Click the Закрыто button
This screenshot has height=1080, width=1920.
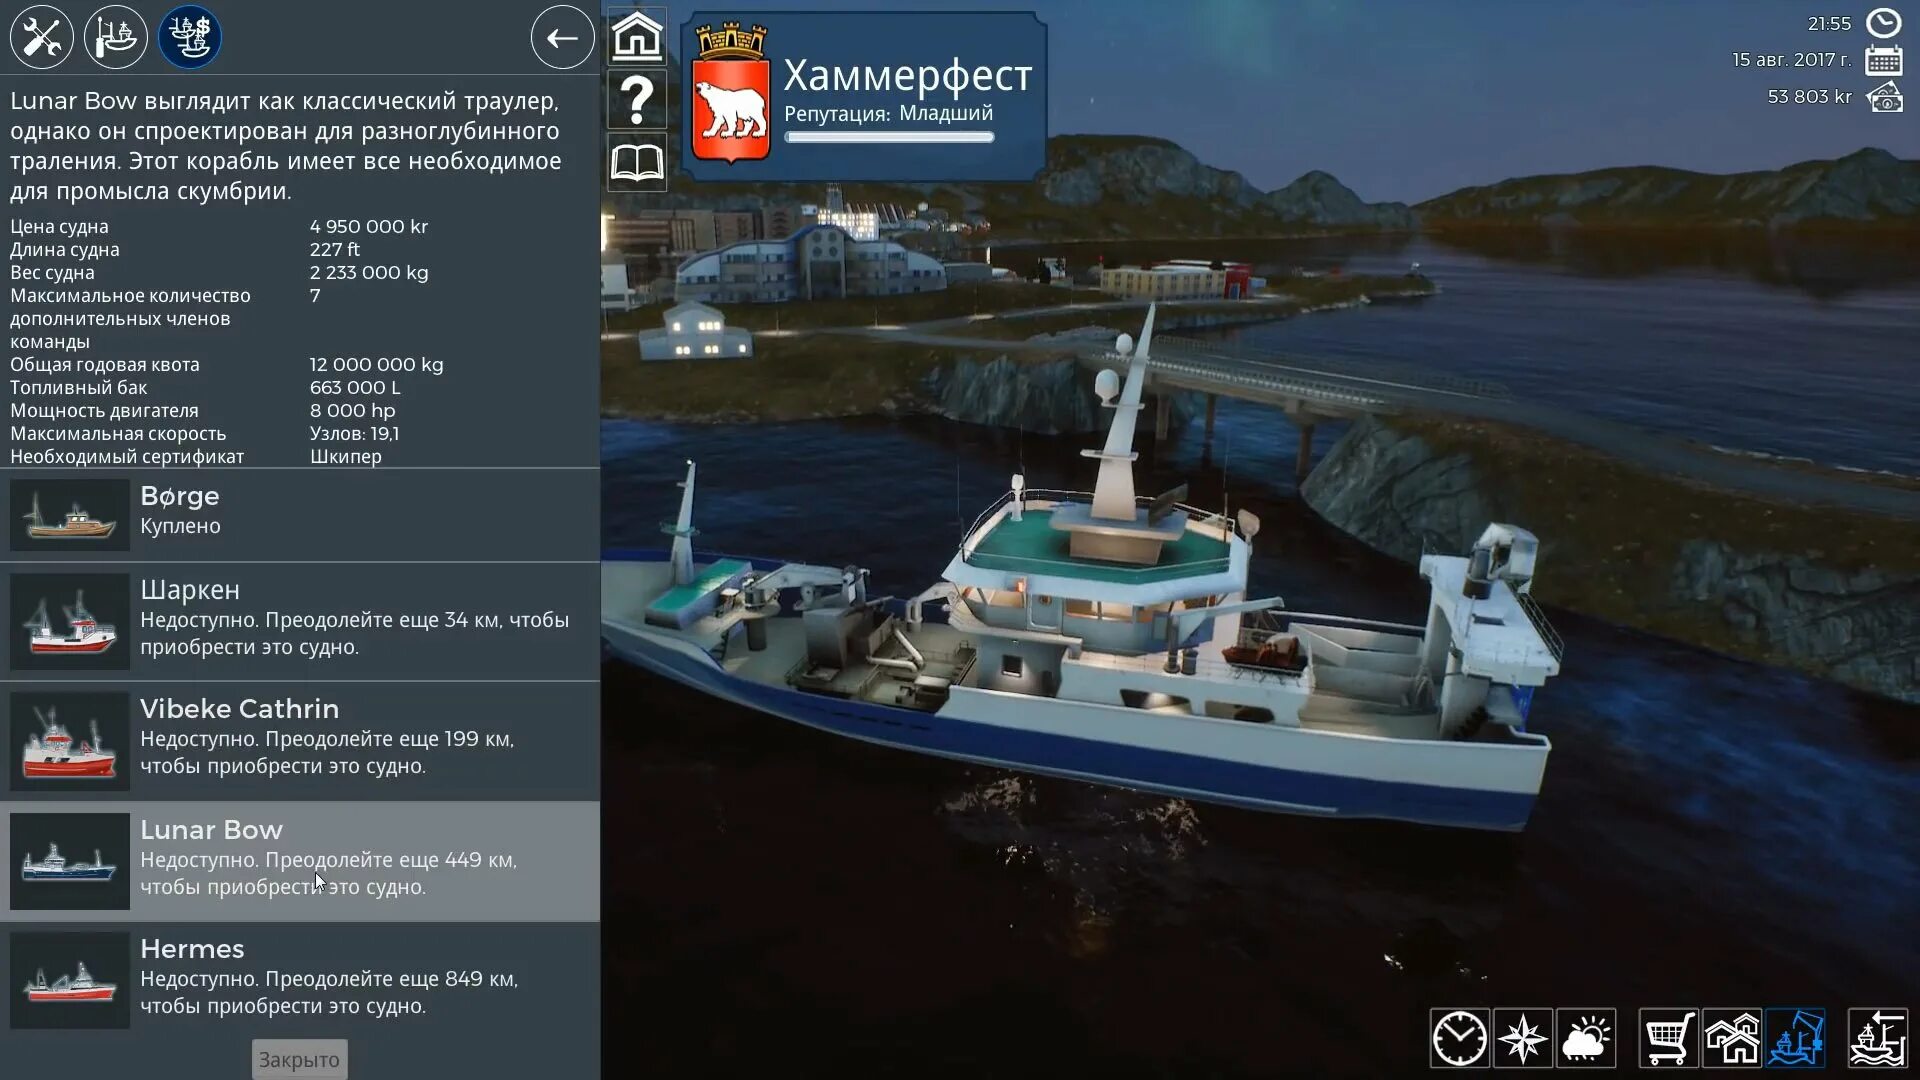tap(299, 1059)
